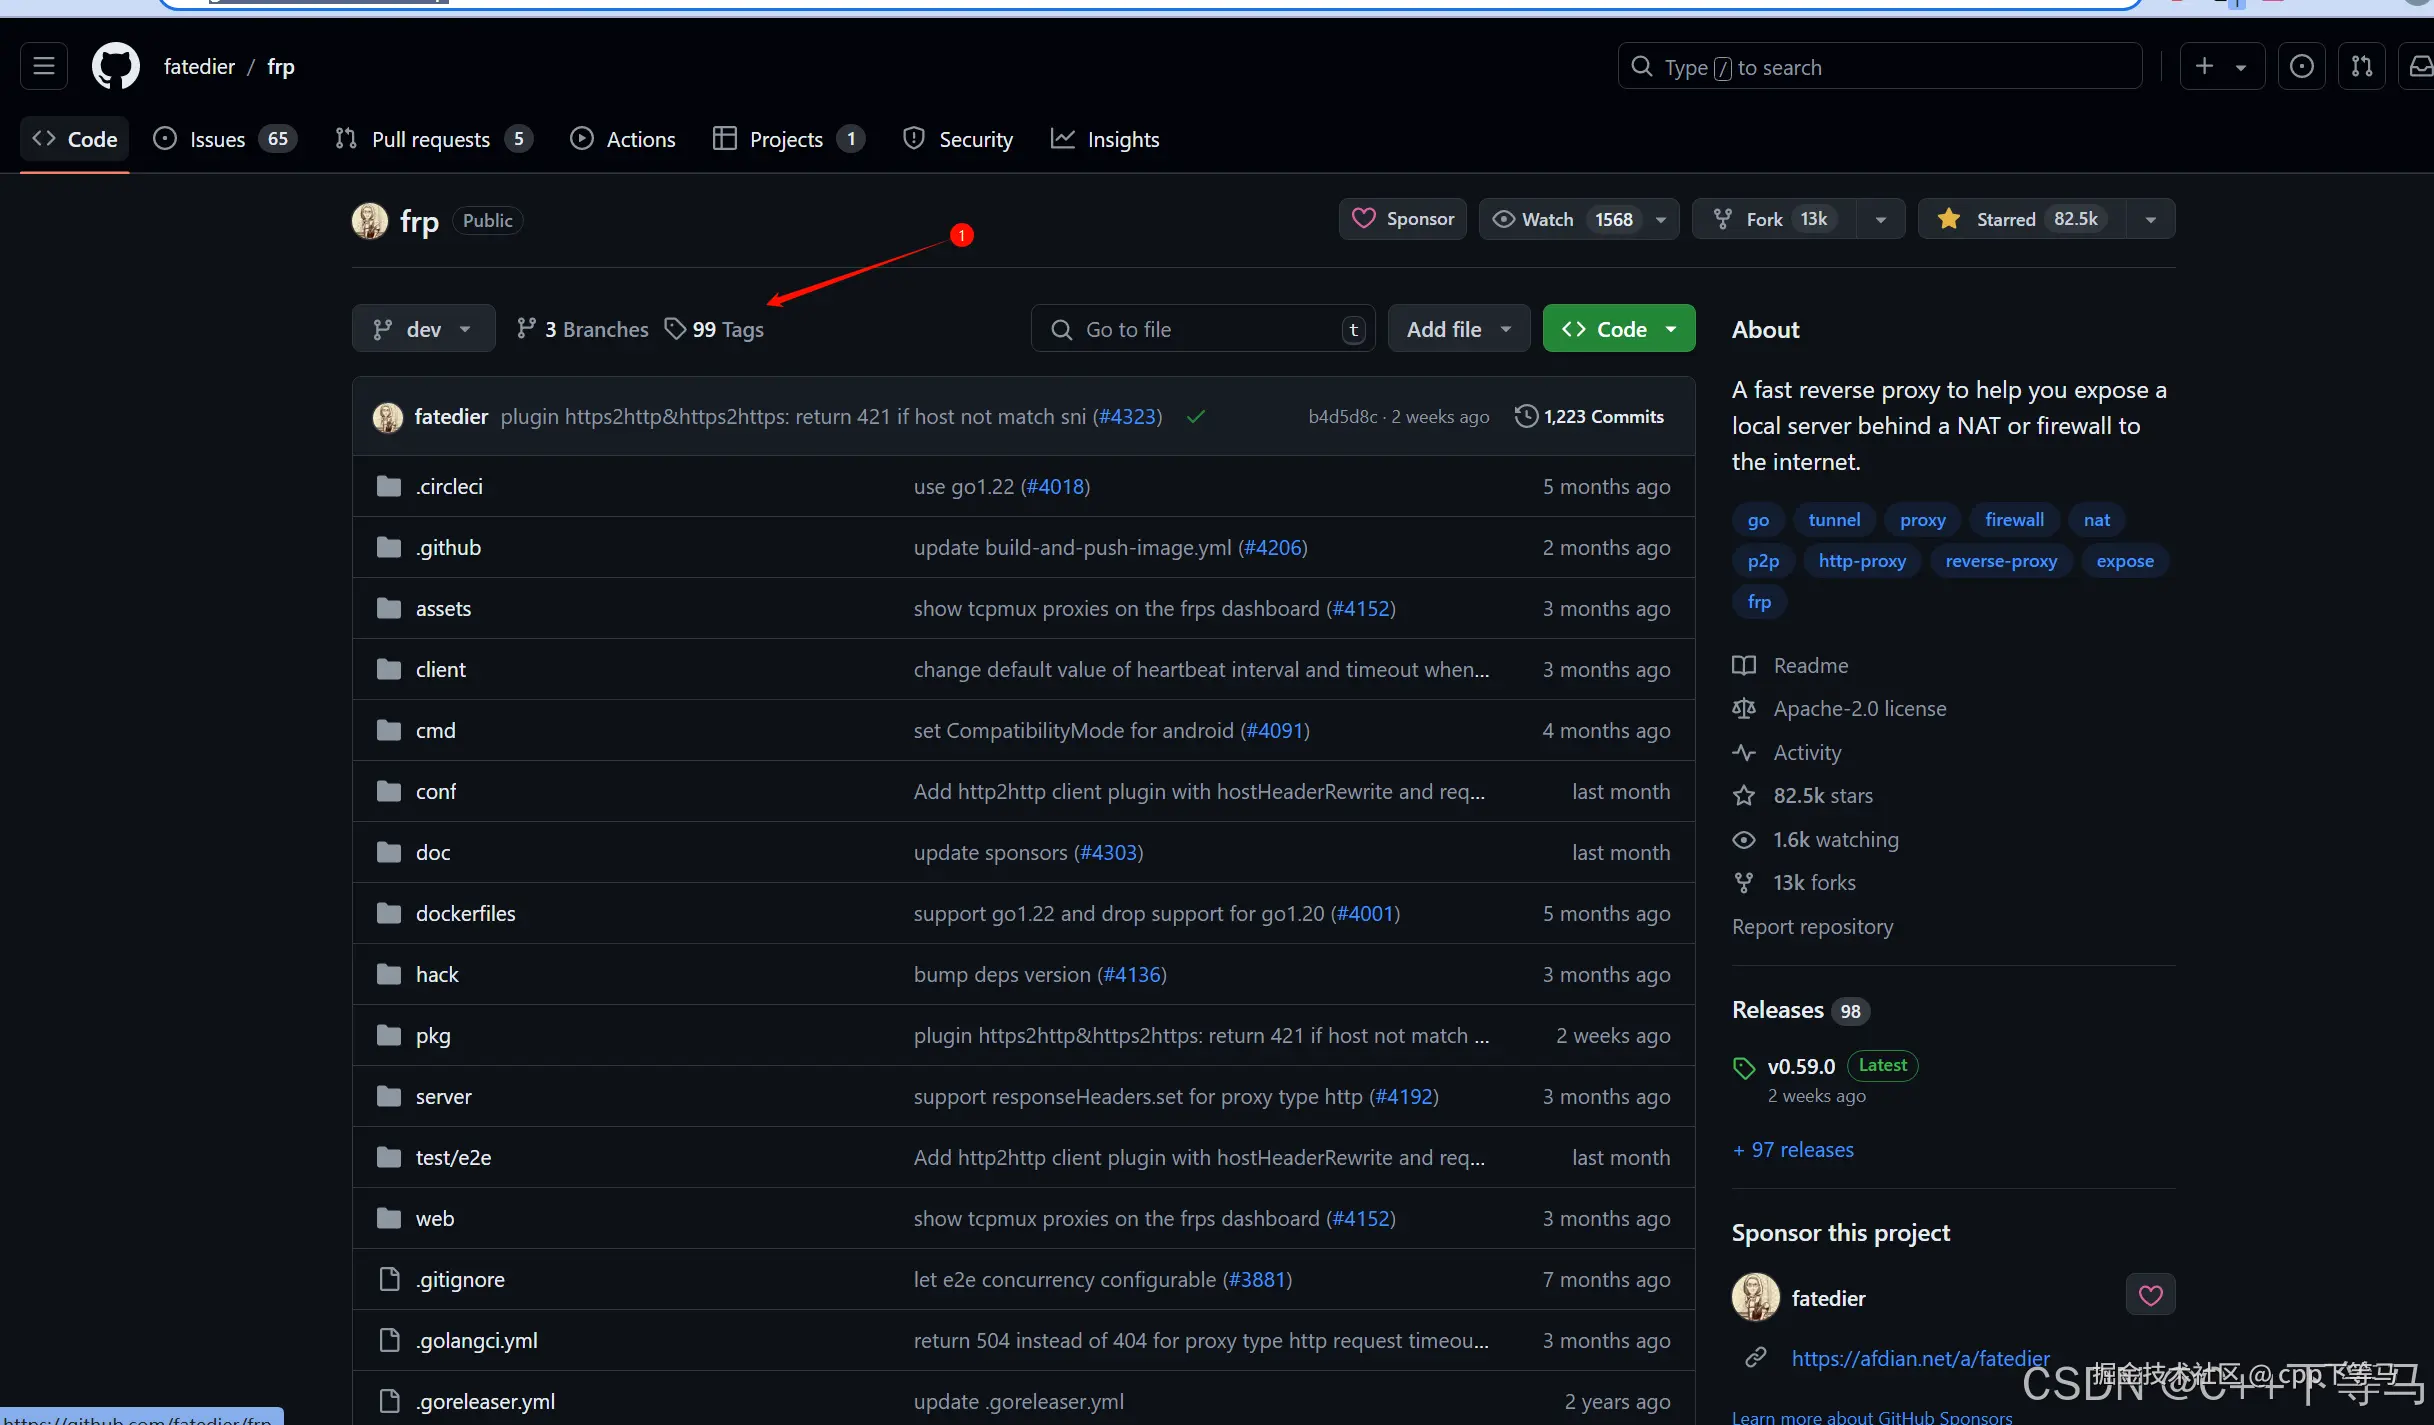This screenshot has width=2434, height=1425.
Task: Open the dockerfiles folder
Action: (x=466, y=913)
